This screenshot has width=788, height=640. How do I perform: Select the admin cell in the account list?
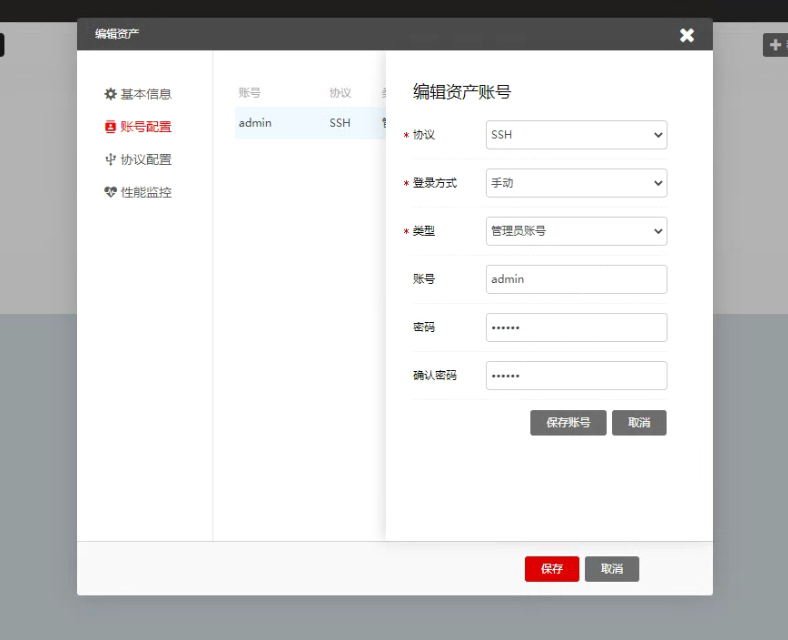click(255, 123)
